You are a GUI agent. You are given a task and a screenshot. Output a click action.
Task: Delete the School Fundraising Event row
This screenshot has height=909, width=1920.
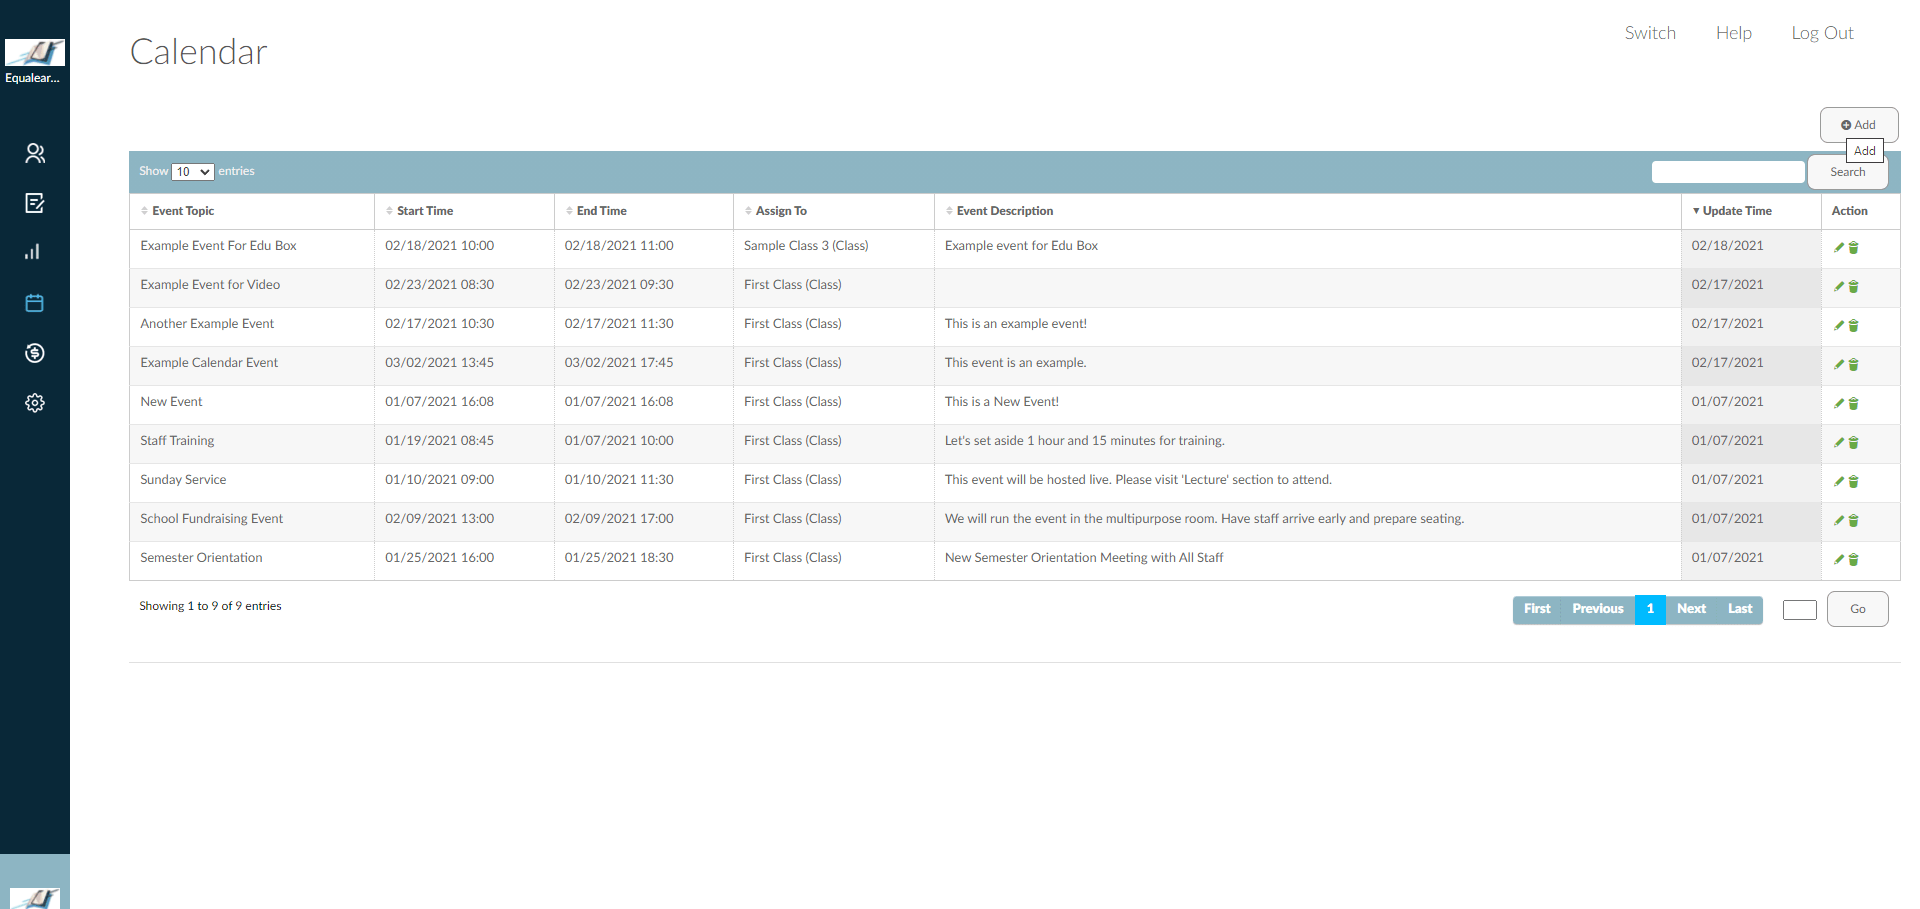point(1853,520)
